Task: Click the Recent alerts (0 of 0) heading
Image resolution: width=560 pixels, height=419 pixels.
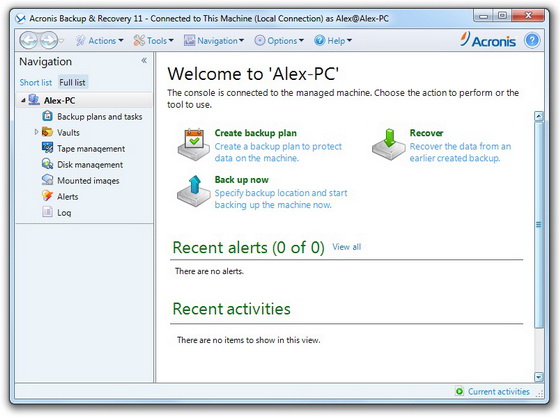Action: click(x=249, y=248)
